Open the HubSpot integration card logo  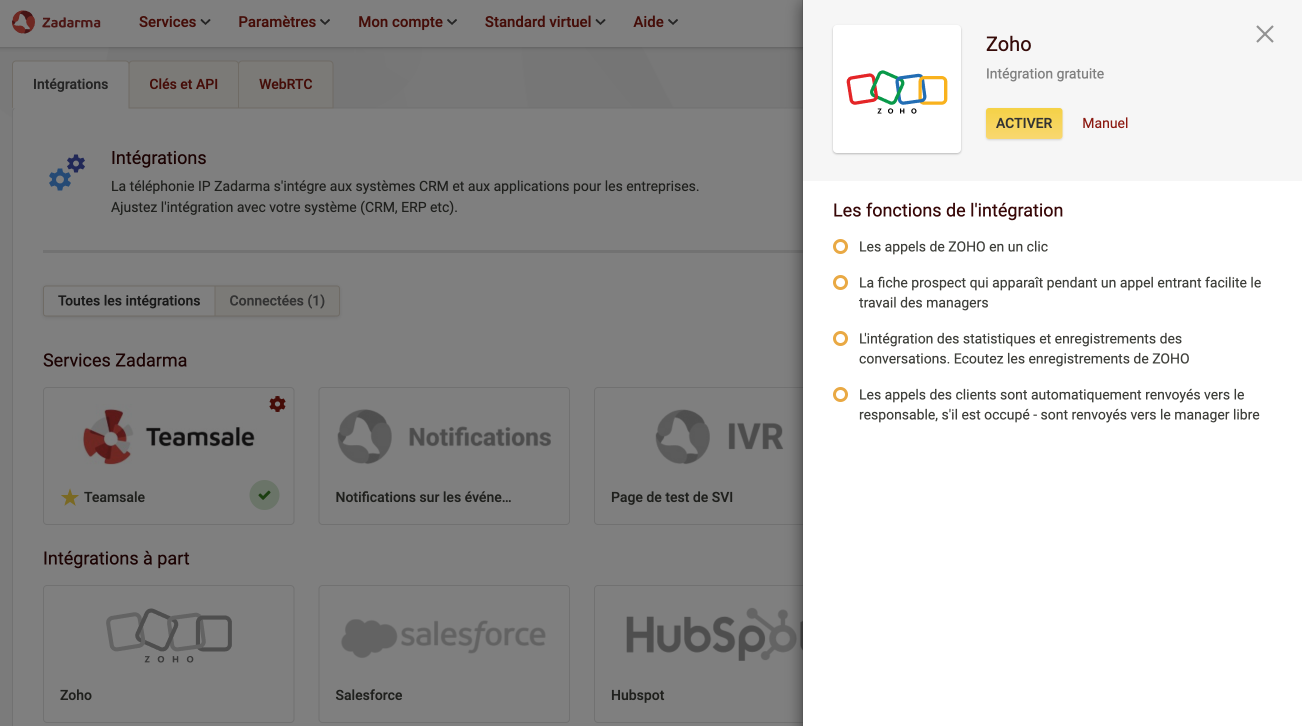tap(714, 636)
